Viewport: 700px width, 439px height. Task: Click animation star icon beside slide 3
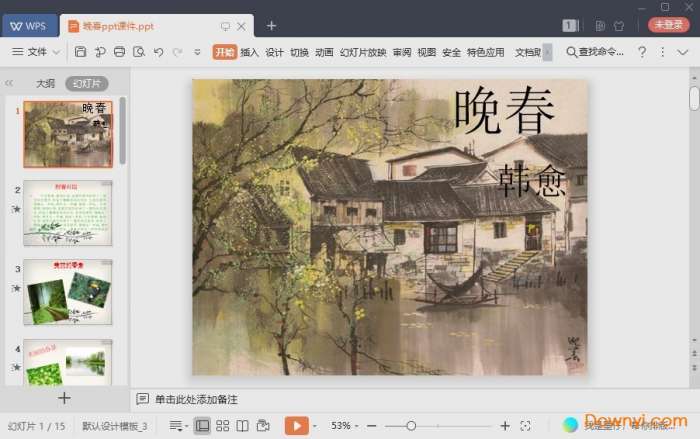(x=16, y=288)
